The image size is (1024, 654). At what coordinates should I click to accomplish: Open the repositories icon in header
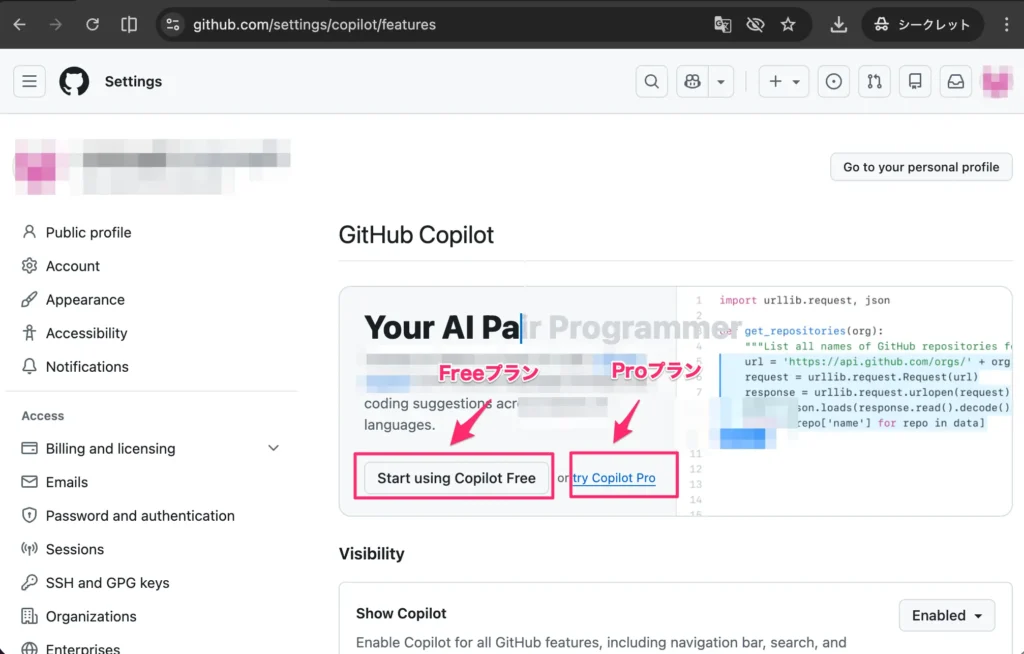tap(914, 82)
